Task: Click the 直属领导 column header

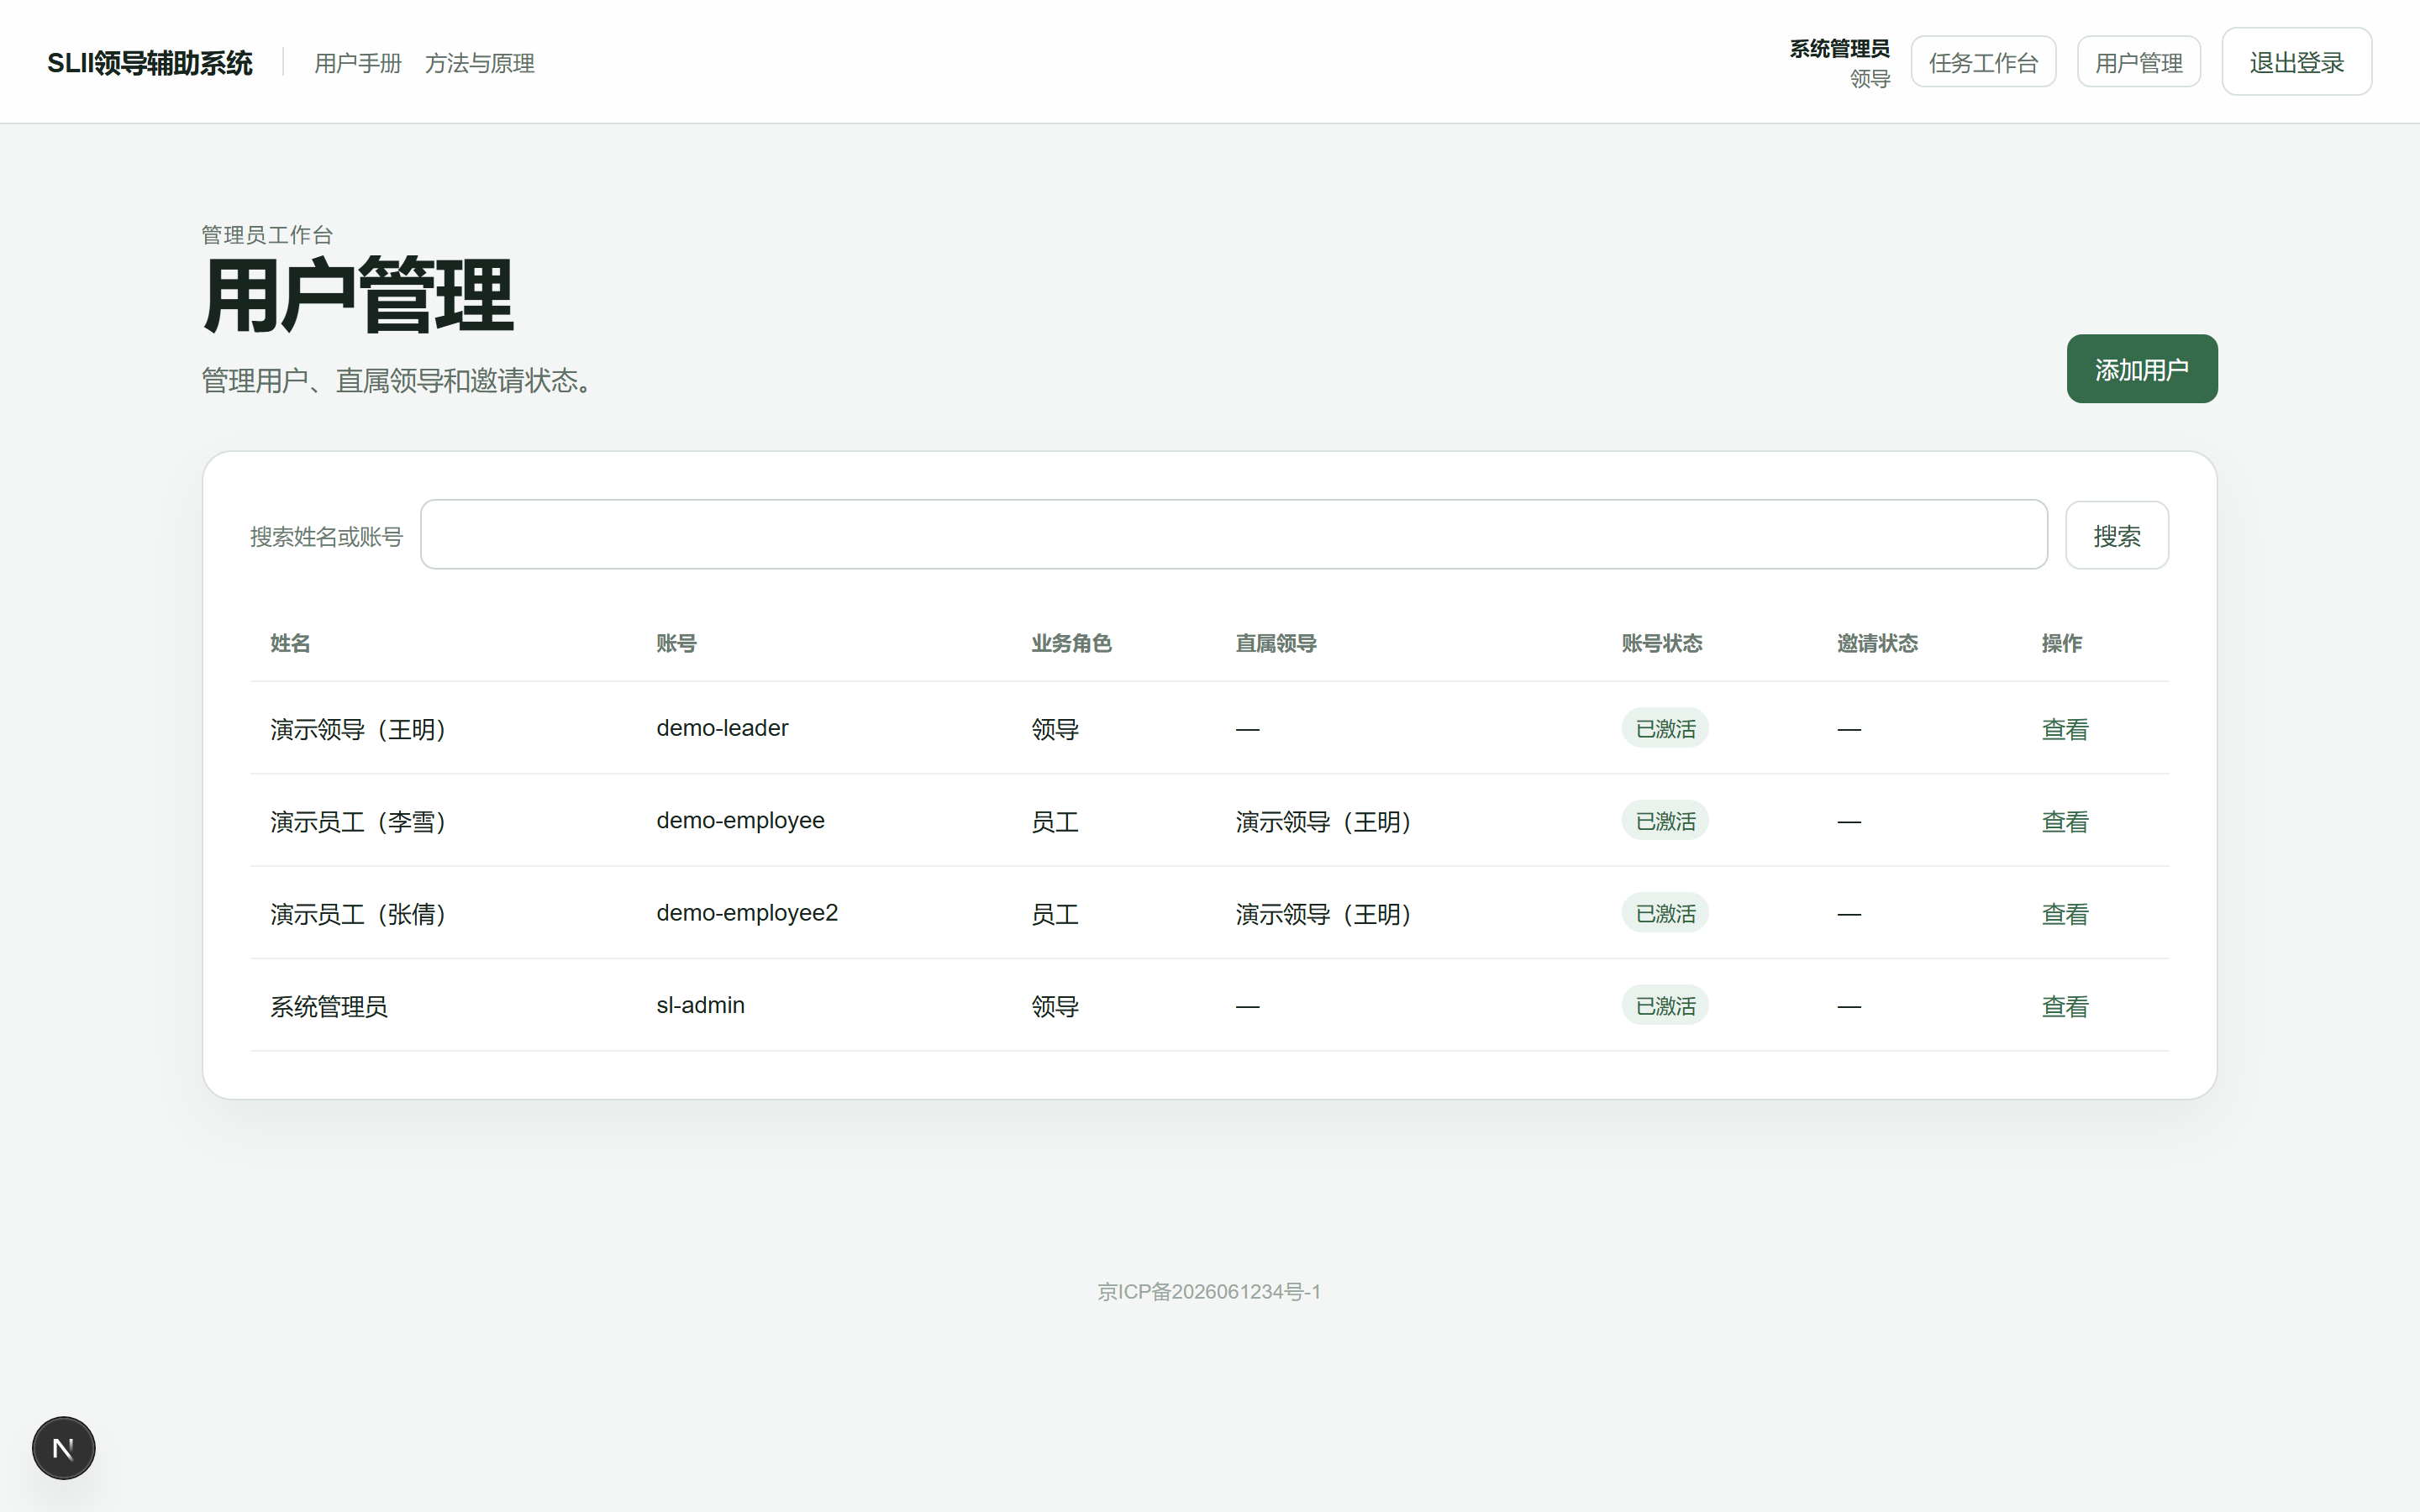Action: click(x=1275, y=643)
